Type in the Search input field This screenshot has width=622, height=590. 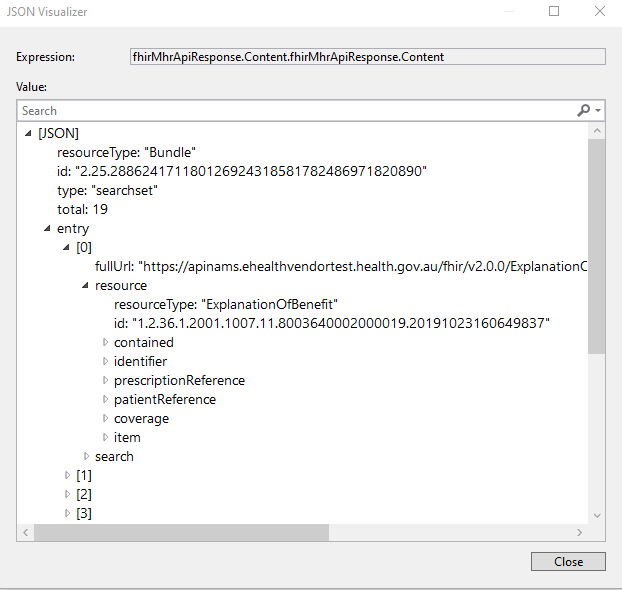(290, 111)
